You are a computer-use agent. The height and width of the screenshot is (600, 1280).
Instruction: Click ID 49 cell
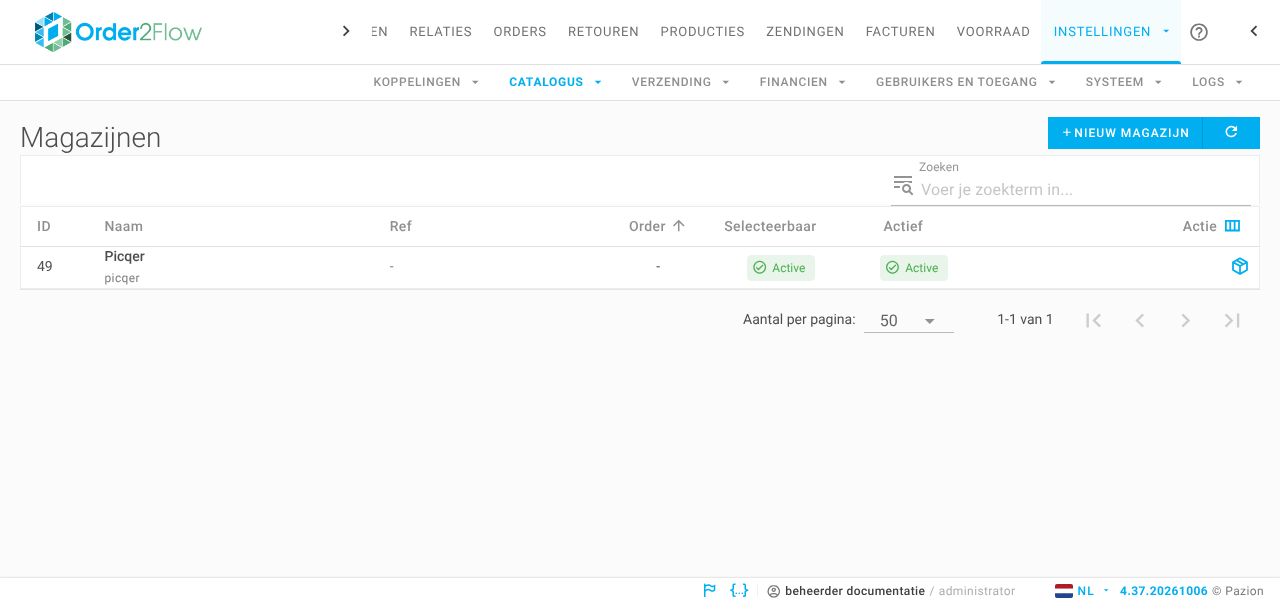pyautogui.click(x=45, y=266)
